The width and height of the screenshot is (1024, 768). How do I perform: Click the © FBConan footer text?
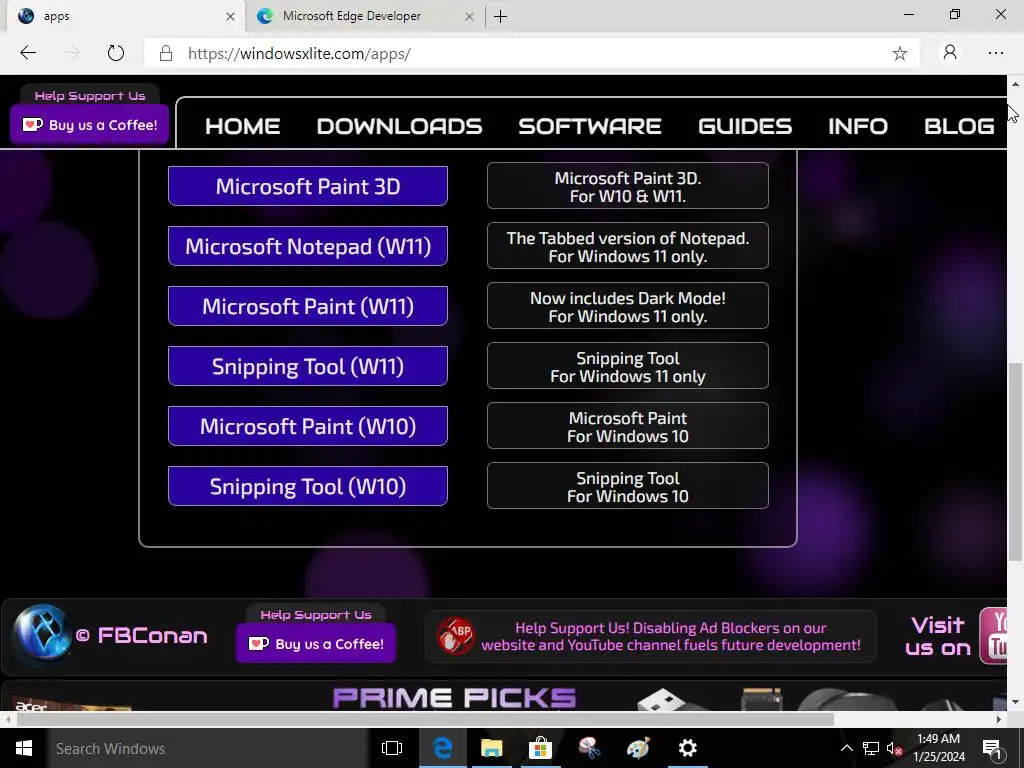pos(142,635)
